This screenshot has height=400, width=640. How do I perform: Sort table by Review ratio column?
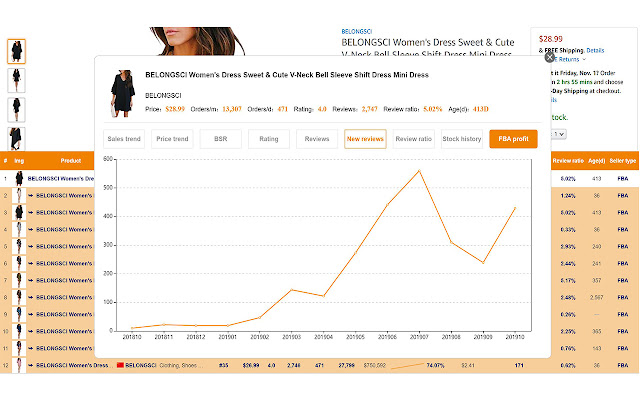point(568,161)
